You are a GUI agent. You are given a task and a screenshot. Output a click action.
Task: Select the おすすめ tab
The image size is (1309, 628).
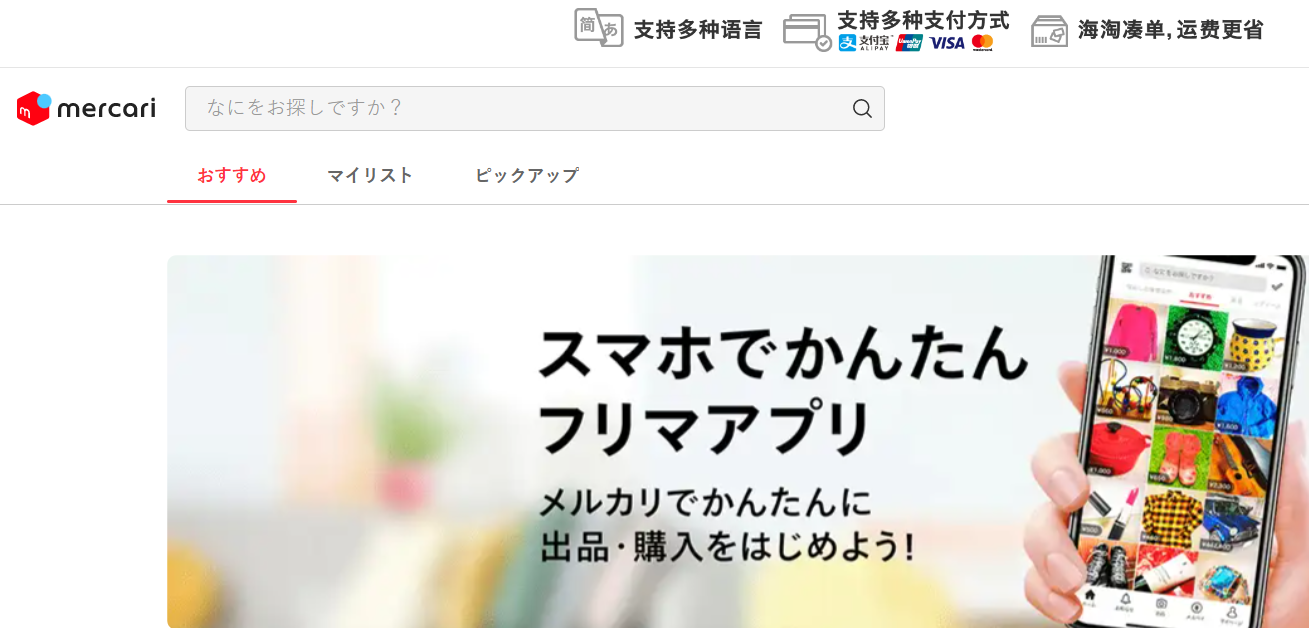click(232, 176)
